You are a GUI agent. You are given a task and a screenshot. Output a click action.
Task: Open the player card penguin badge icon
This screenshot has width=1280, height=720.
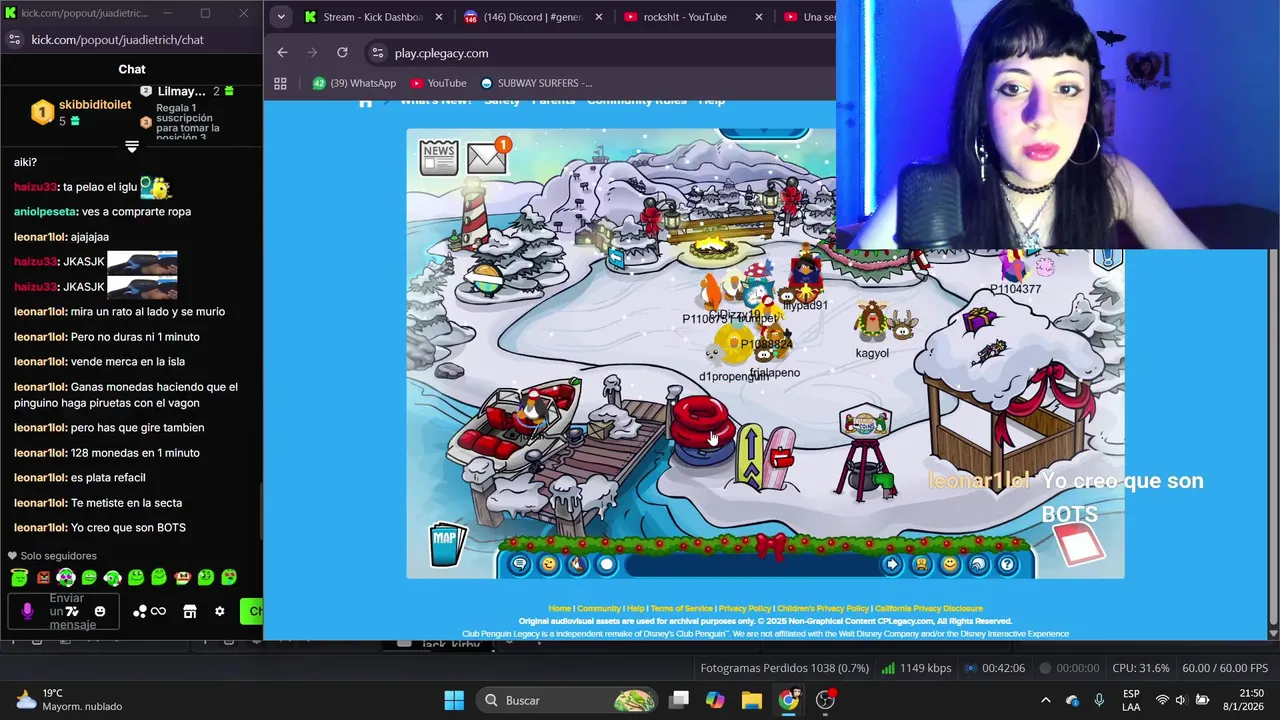pos(920,564)
